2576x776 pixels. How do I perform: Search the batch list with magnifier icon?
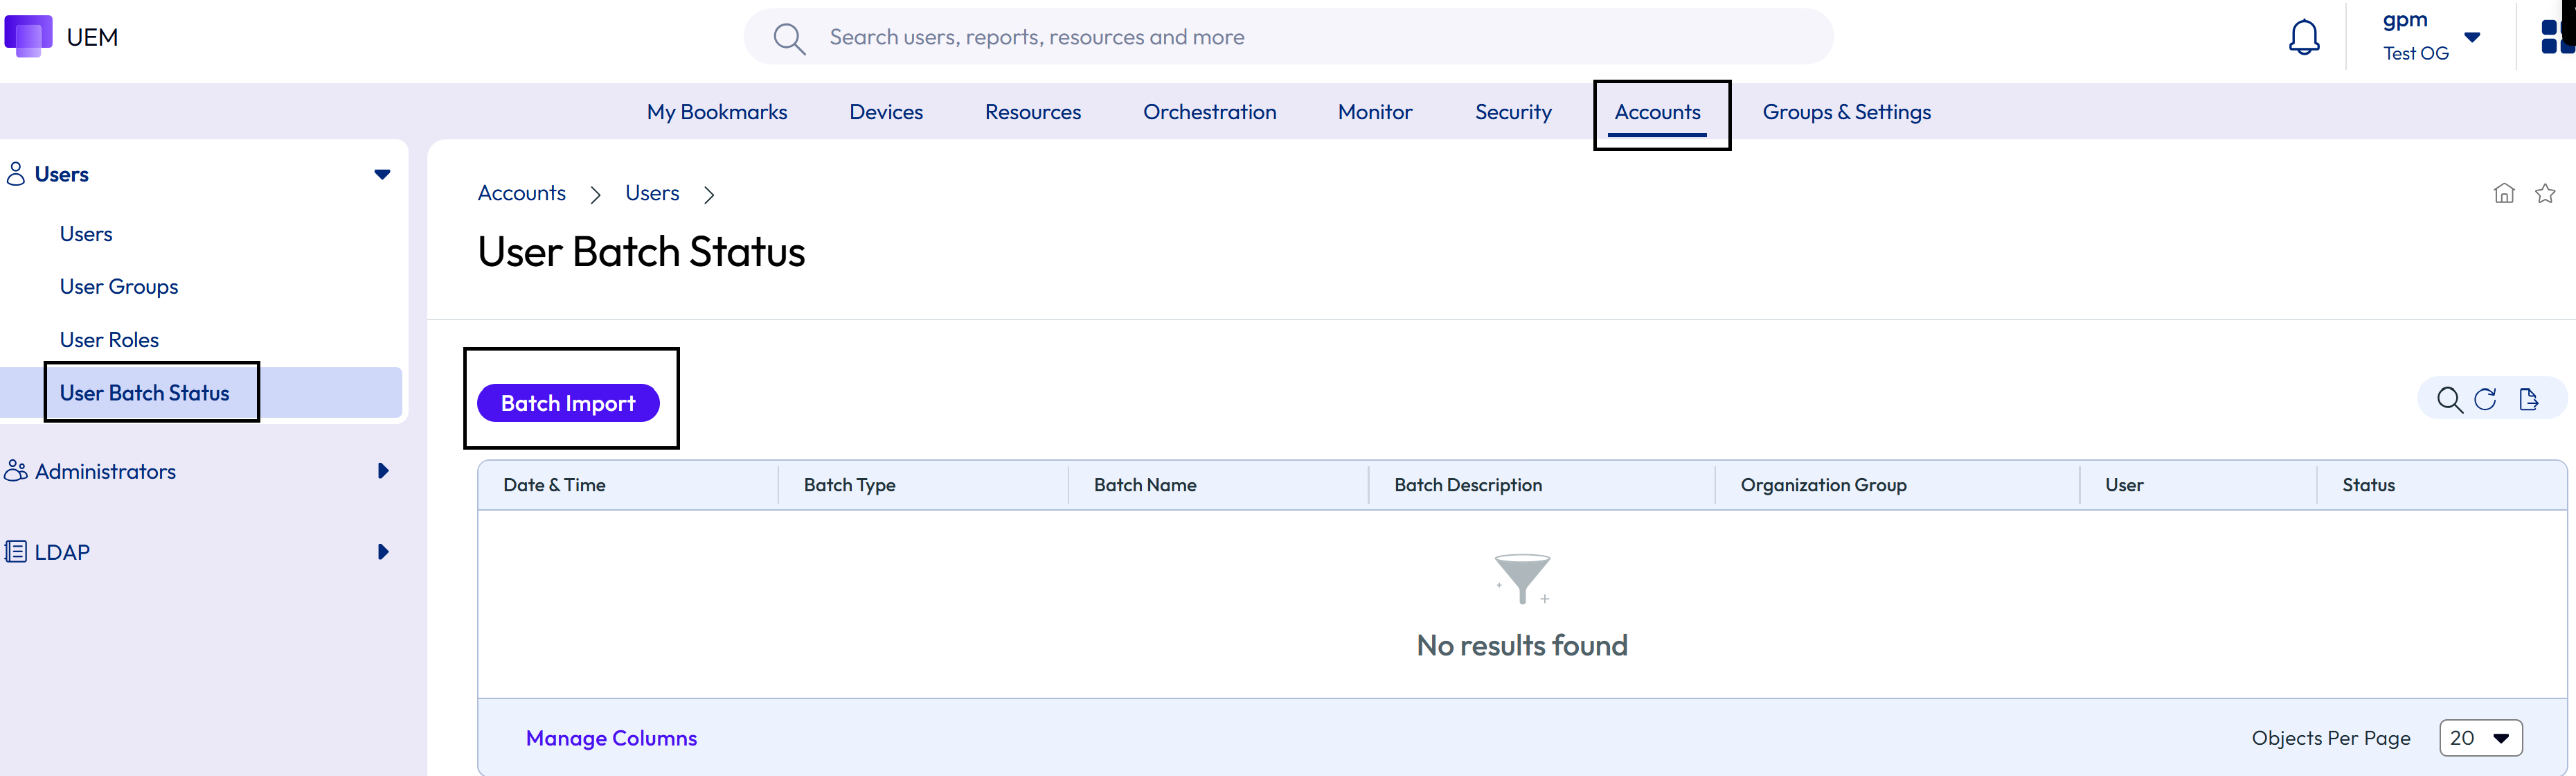tap(2449, 400)
